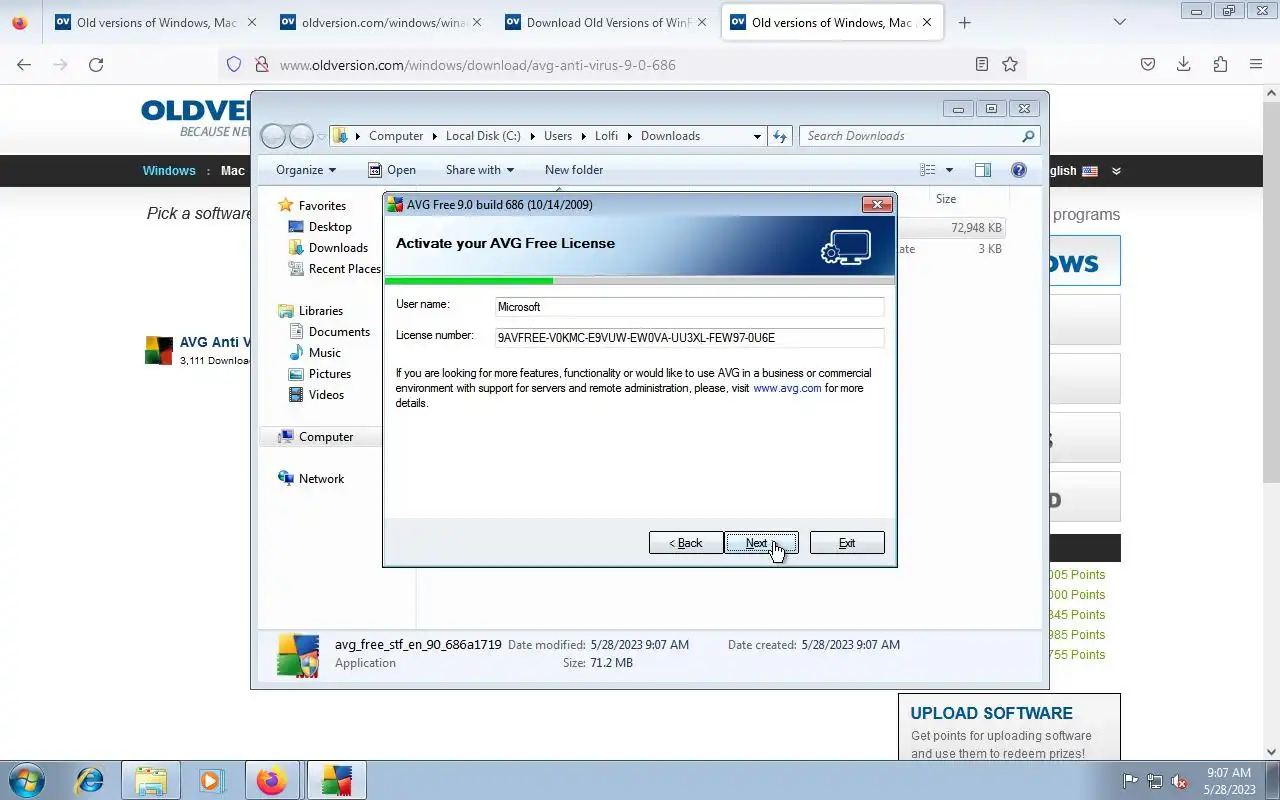Open Explorer help icon
This screenshot has width=1280, height=800.
coord(1019,170)
